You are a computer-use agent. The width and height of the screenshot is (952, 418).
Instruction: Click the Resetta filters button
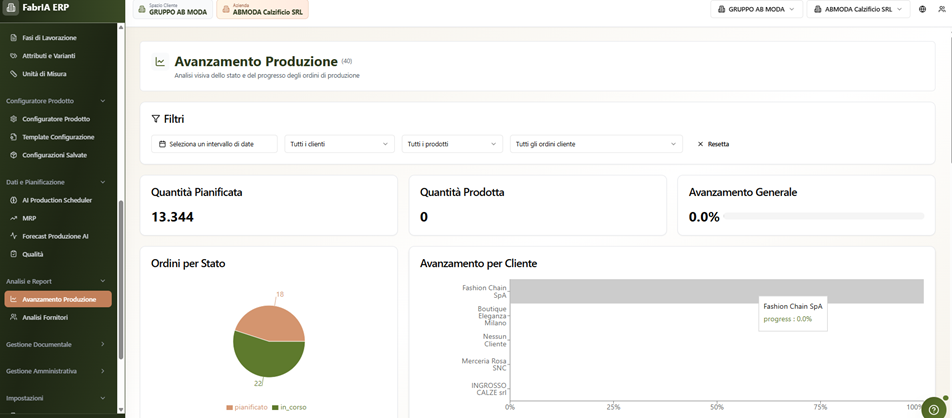tap(713, 144)
